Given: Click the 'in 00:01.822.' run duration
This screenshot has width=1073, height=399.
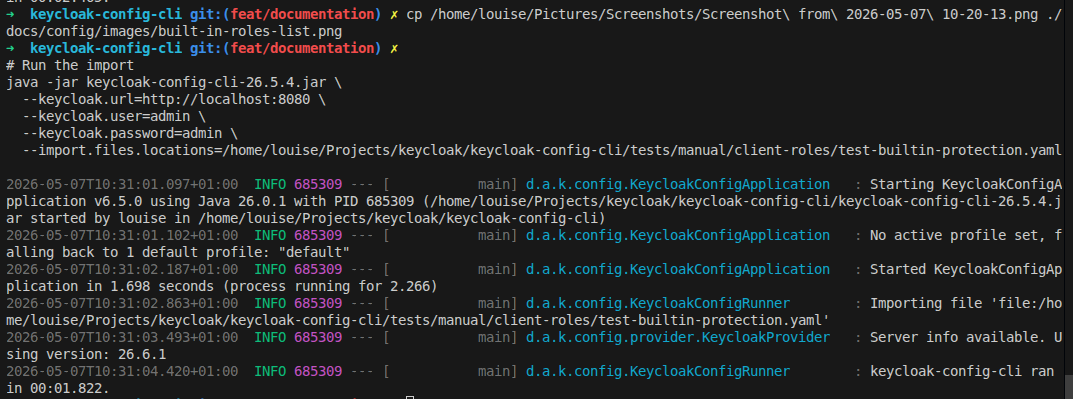Looking at the screenshot, I should click(x=58, y=388).
